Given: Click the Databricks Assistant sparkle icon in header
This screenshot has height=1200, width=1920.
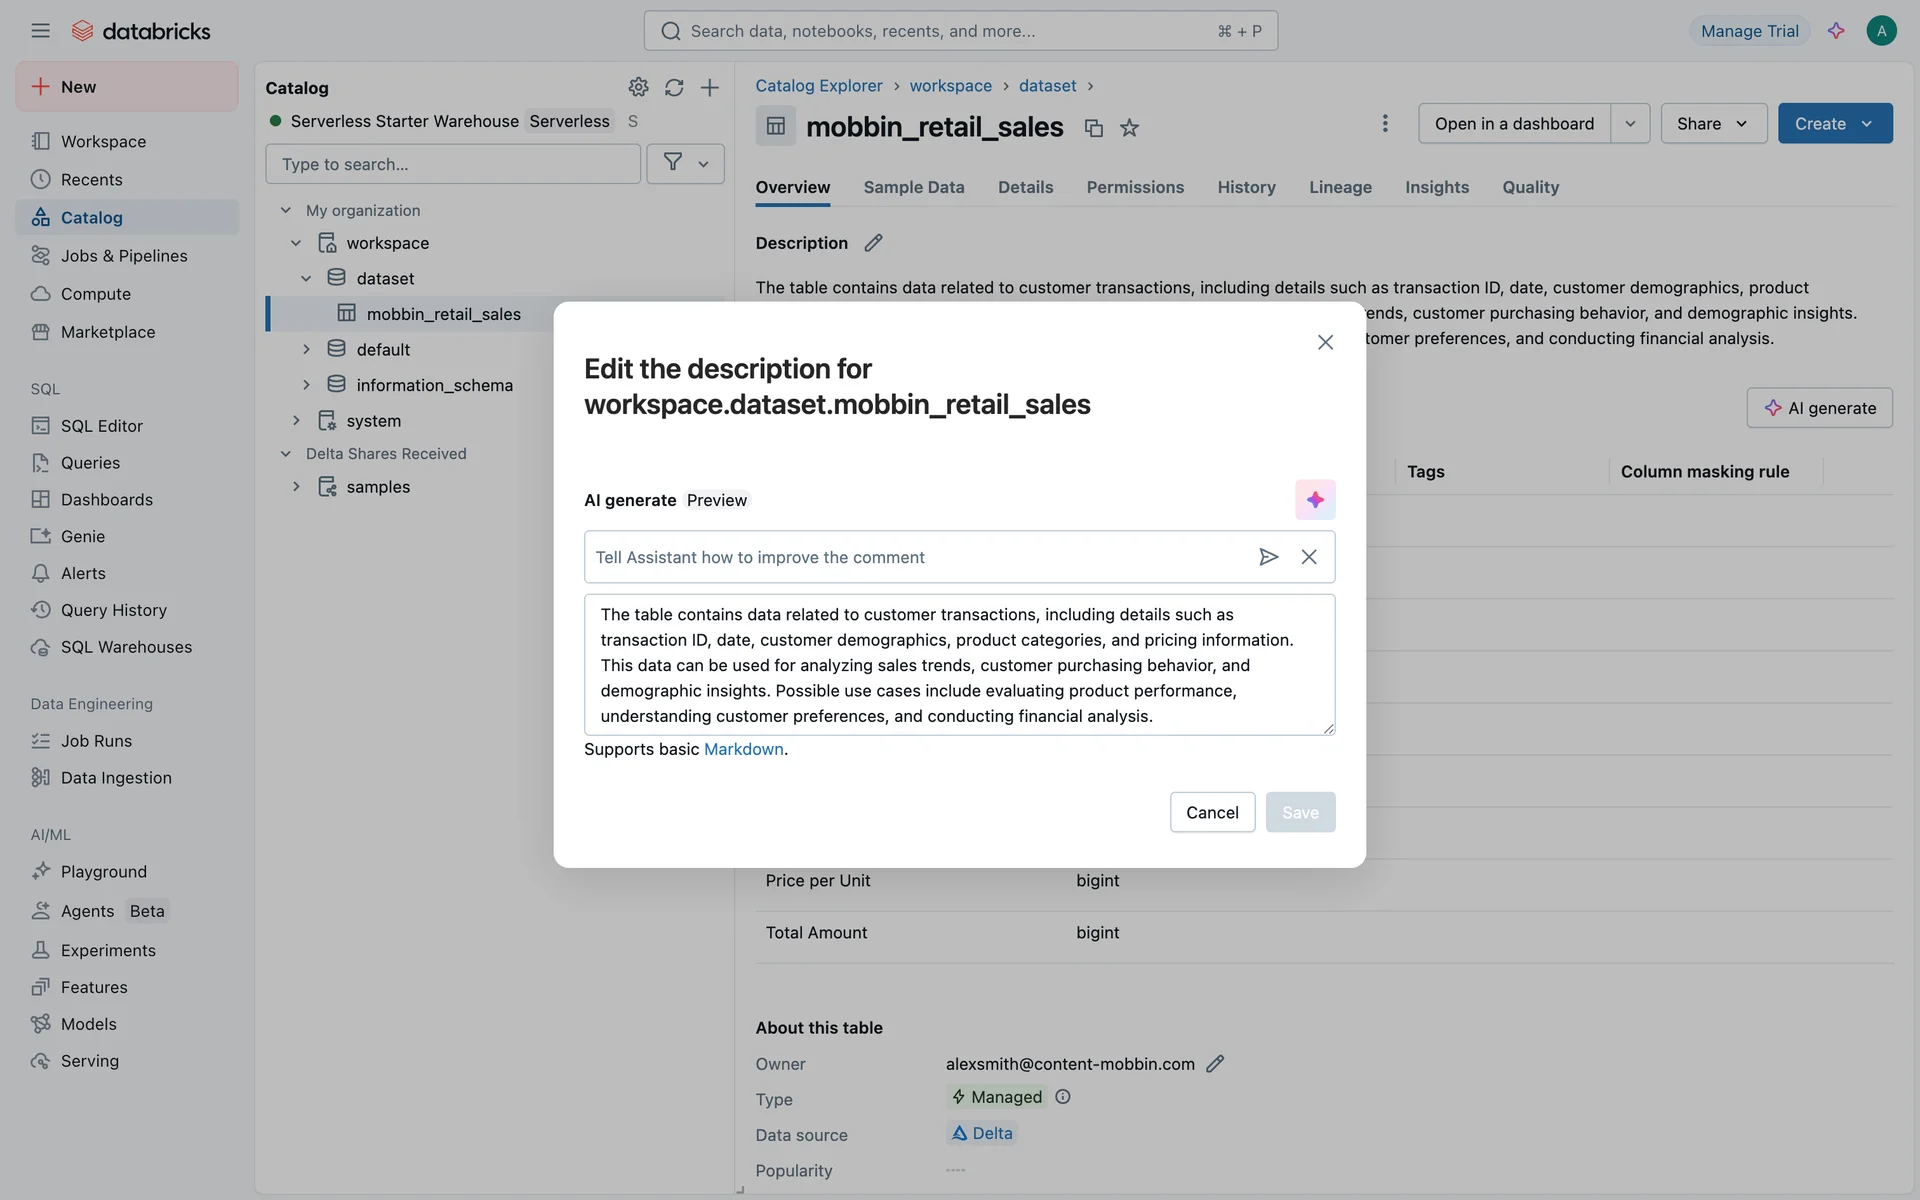Looking at the screenshot, I should (x=1836, y=31).
